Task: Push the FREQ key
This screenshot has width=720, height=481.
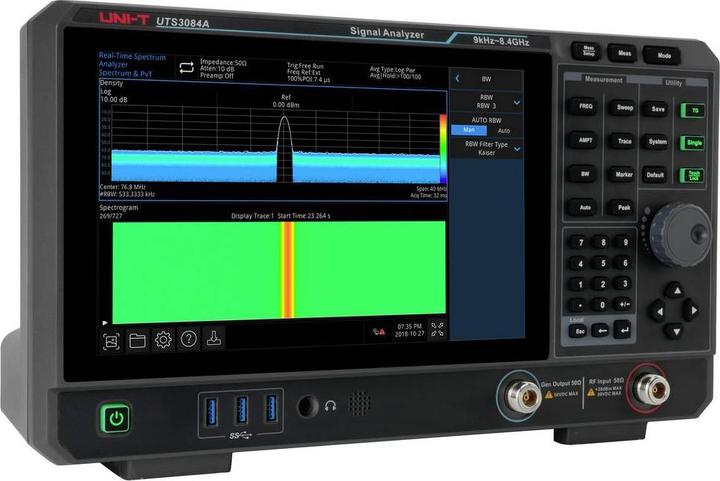Action: [x=584, y=106]
